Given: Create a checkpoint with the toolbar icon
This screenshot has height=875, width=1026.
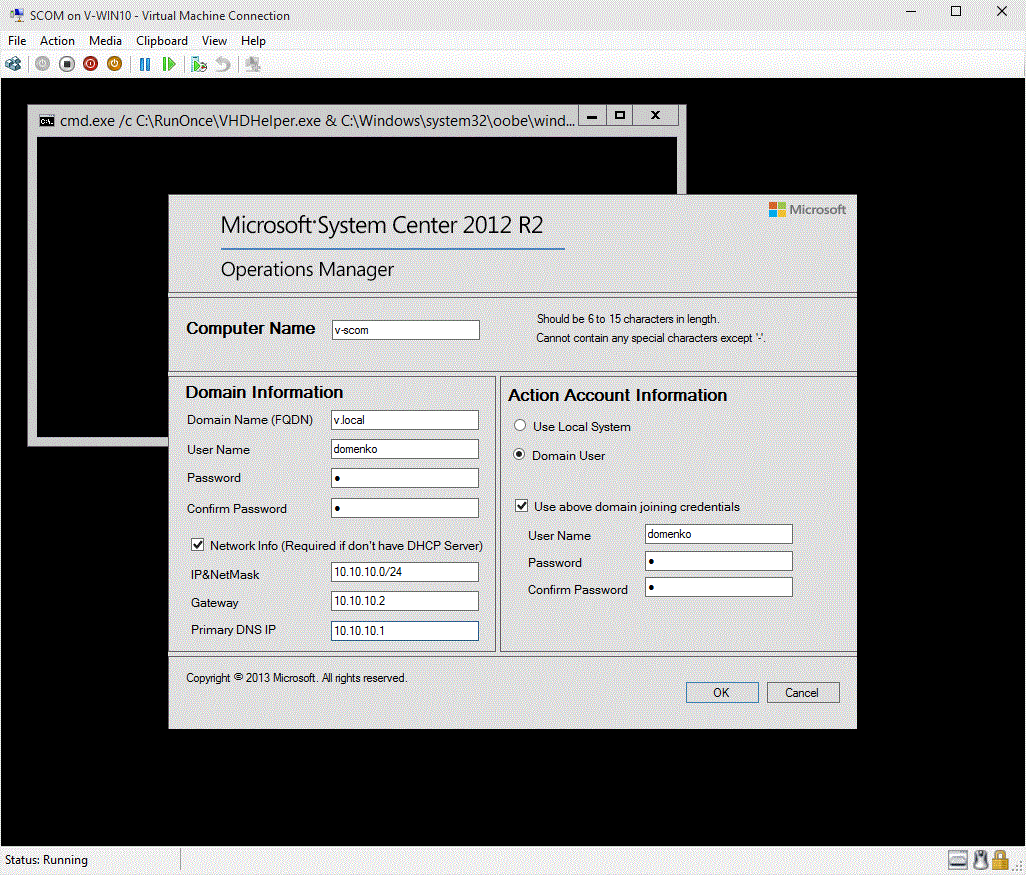Looking at the screenshot, I should 199,64.
